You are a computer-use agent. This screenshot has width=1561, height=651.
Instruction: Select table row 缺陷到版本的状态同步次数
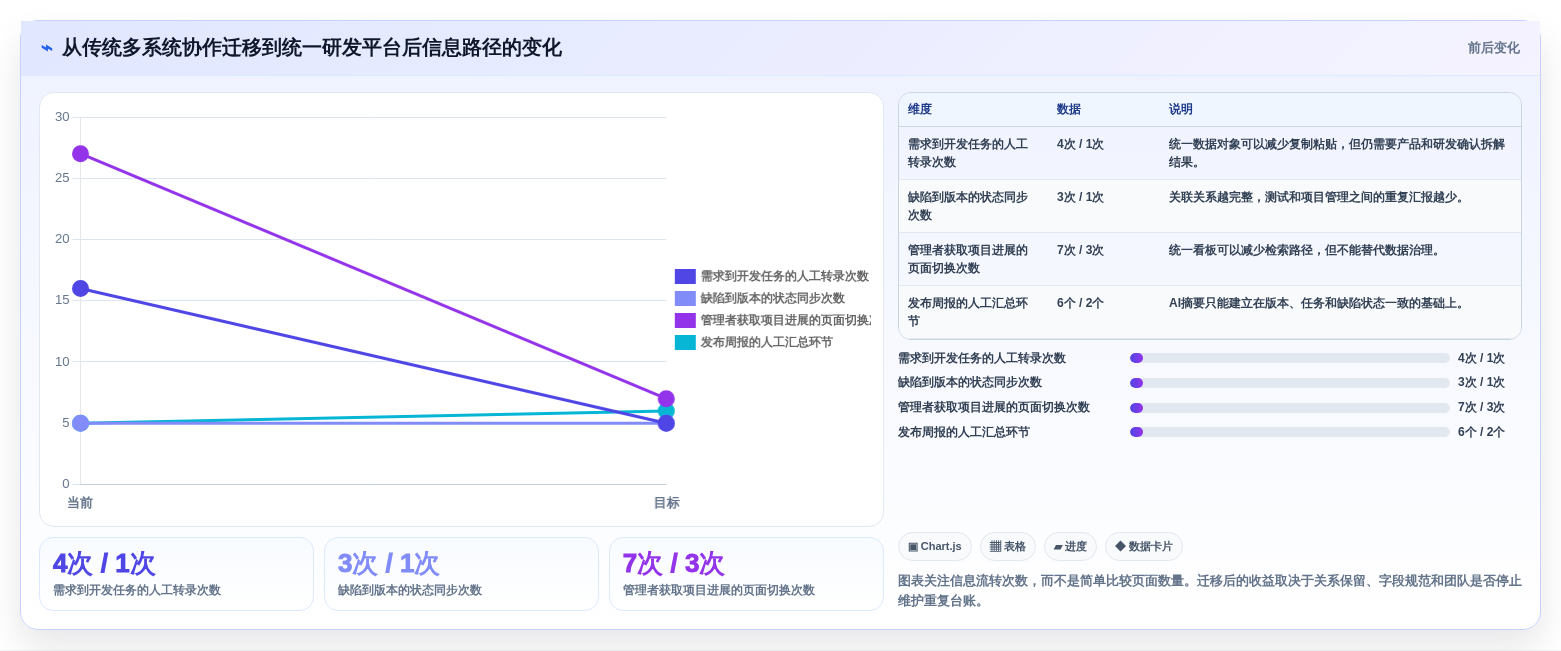(1210, 206)
